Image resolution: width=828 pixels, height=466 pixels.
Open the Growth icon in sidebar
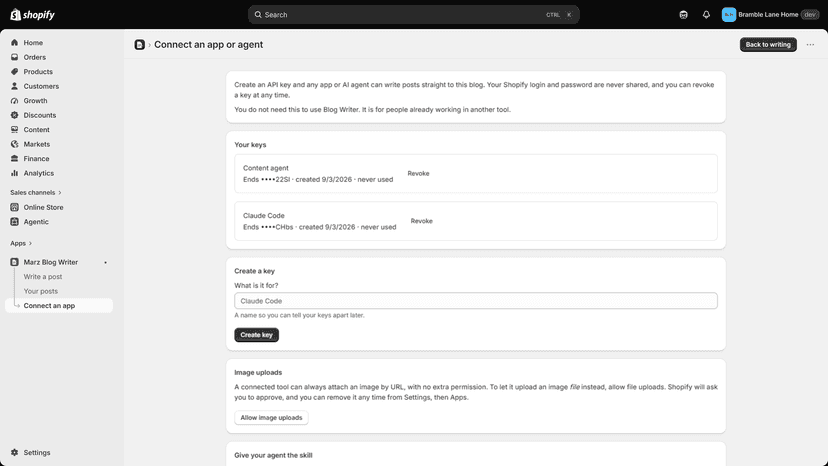click(14, 100)
